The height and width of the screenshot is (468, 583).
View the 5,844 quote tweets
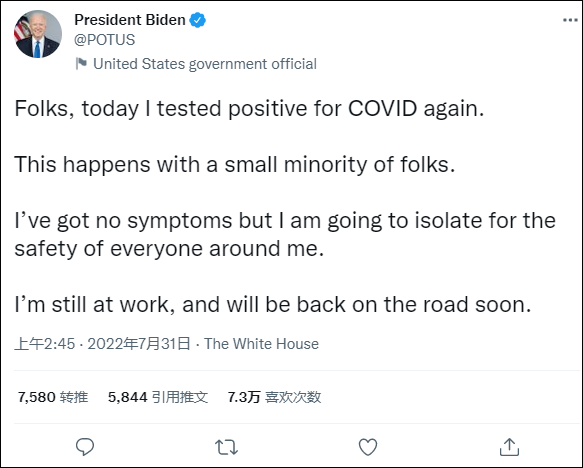pos(158,397)
